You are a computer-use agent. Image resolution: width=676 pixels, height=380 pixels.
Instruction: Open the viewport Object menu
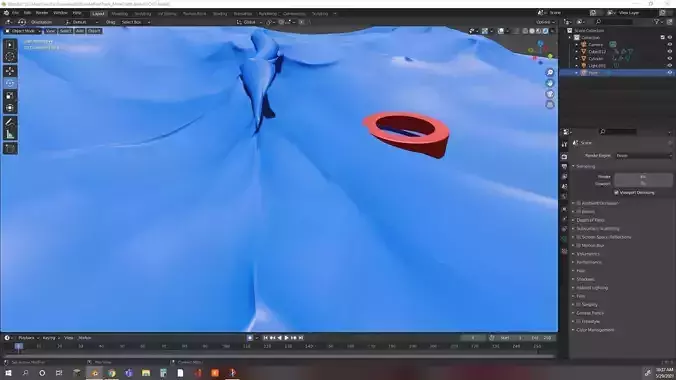coord(94,31)
